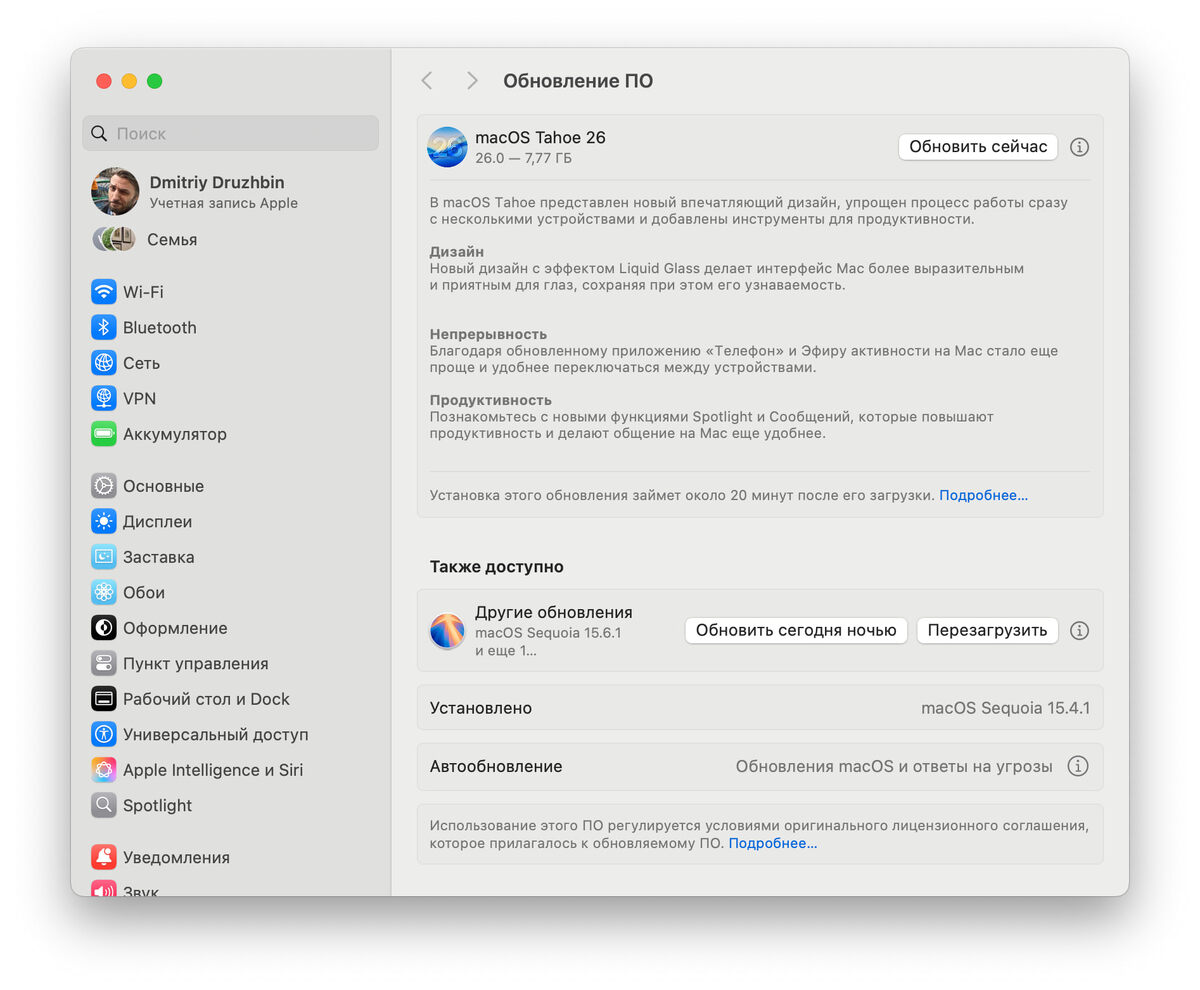
Task: Click Dmitriy Druzhbin profile avatar
Action: coord(115,192)
